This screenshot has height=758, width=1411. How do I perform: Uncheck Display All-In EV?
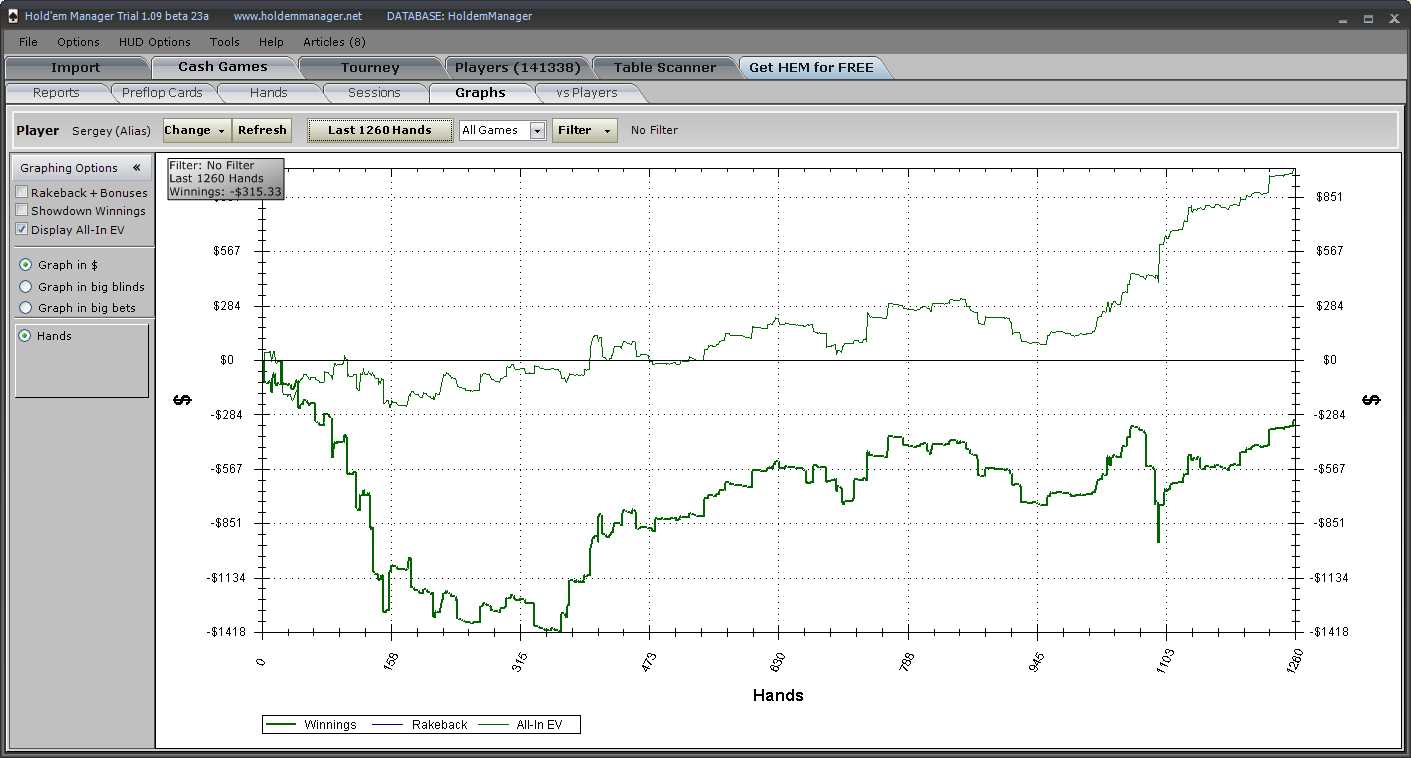(22, 230)
